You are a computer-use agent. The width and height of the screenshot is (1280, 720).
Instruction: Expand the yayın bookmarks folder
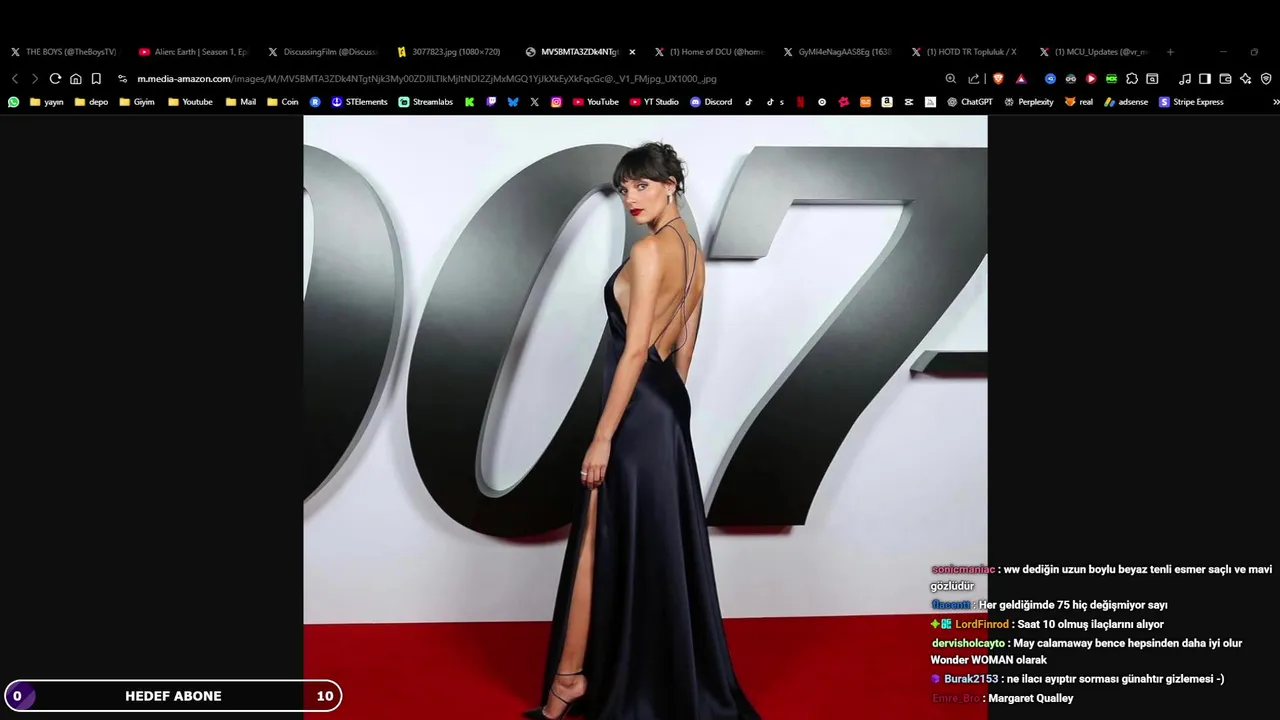(x=47, y=102)
